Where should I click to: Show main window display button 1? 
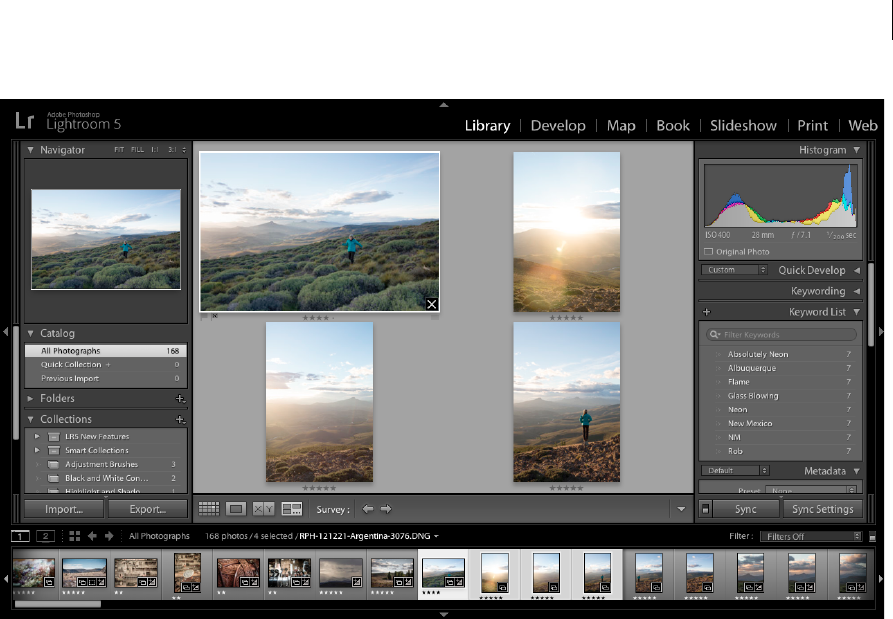[x=21, y=536]
